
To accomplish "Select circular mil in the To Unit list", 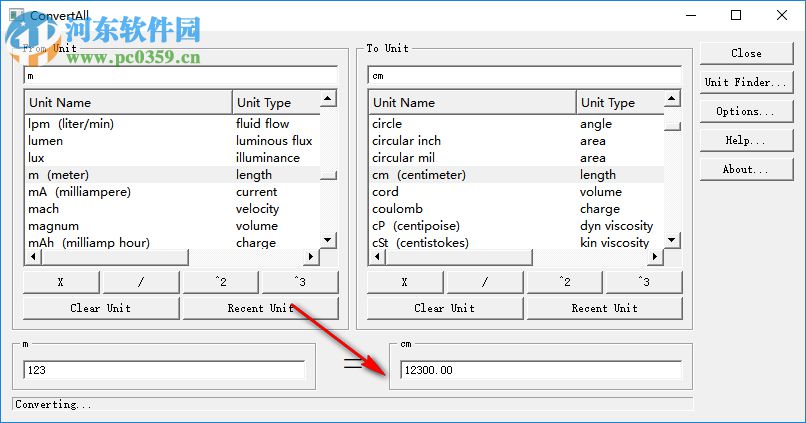I will 517,158.
